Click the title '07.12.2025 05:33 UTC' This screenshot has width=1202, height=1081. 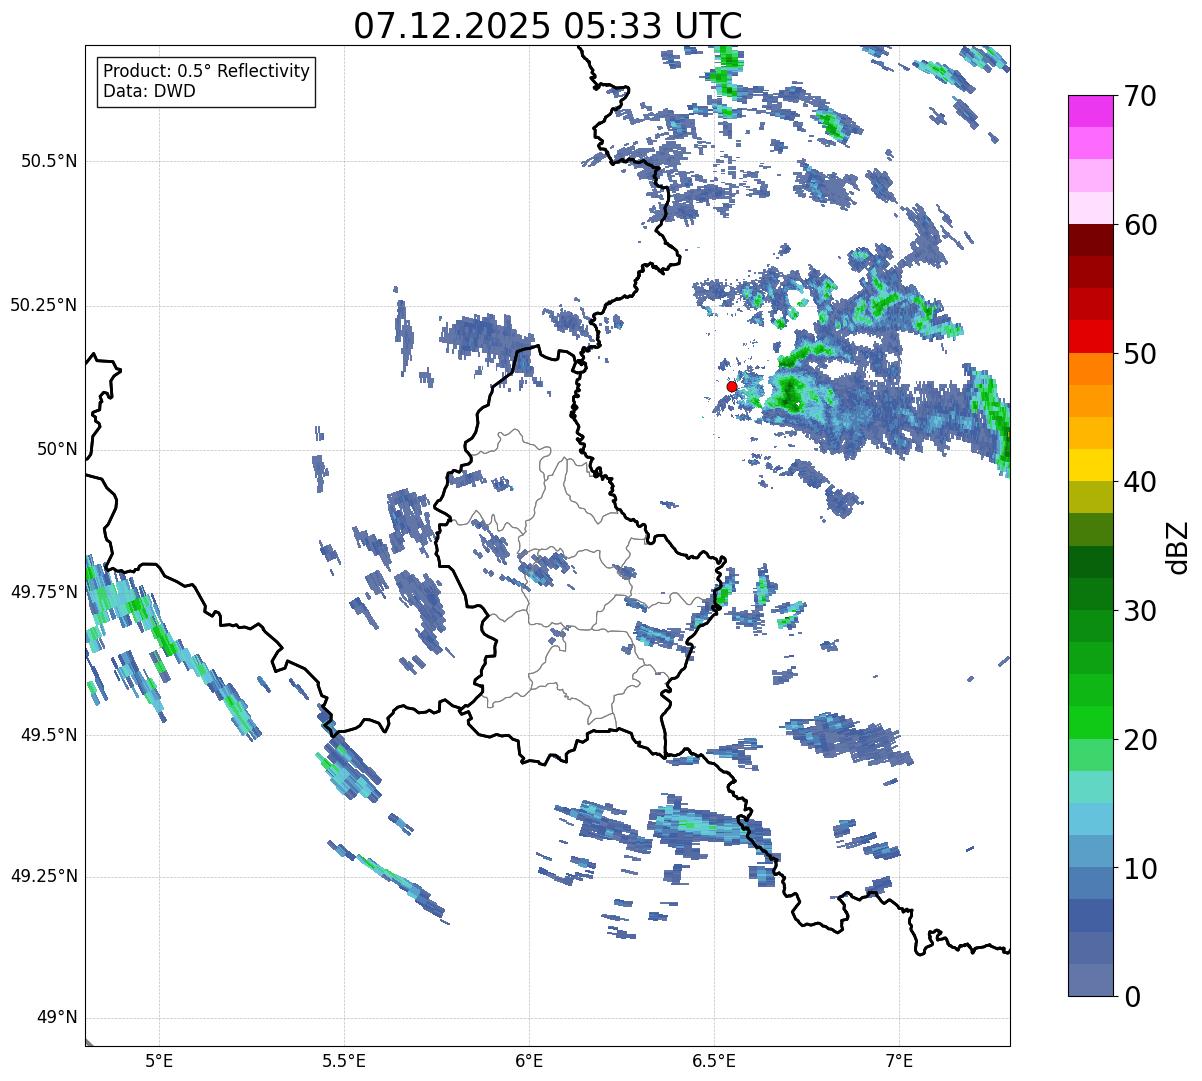click(x=548, y=25)
